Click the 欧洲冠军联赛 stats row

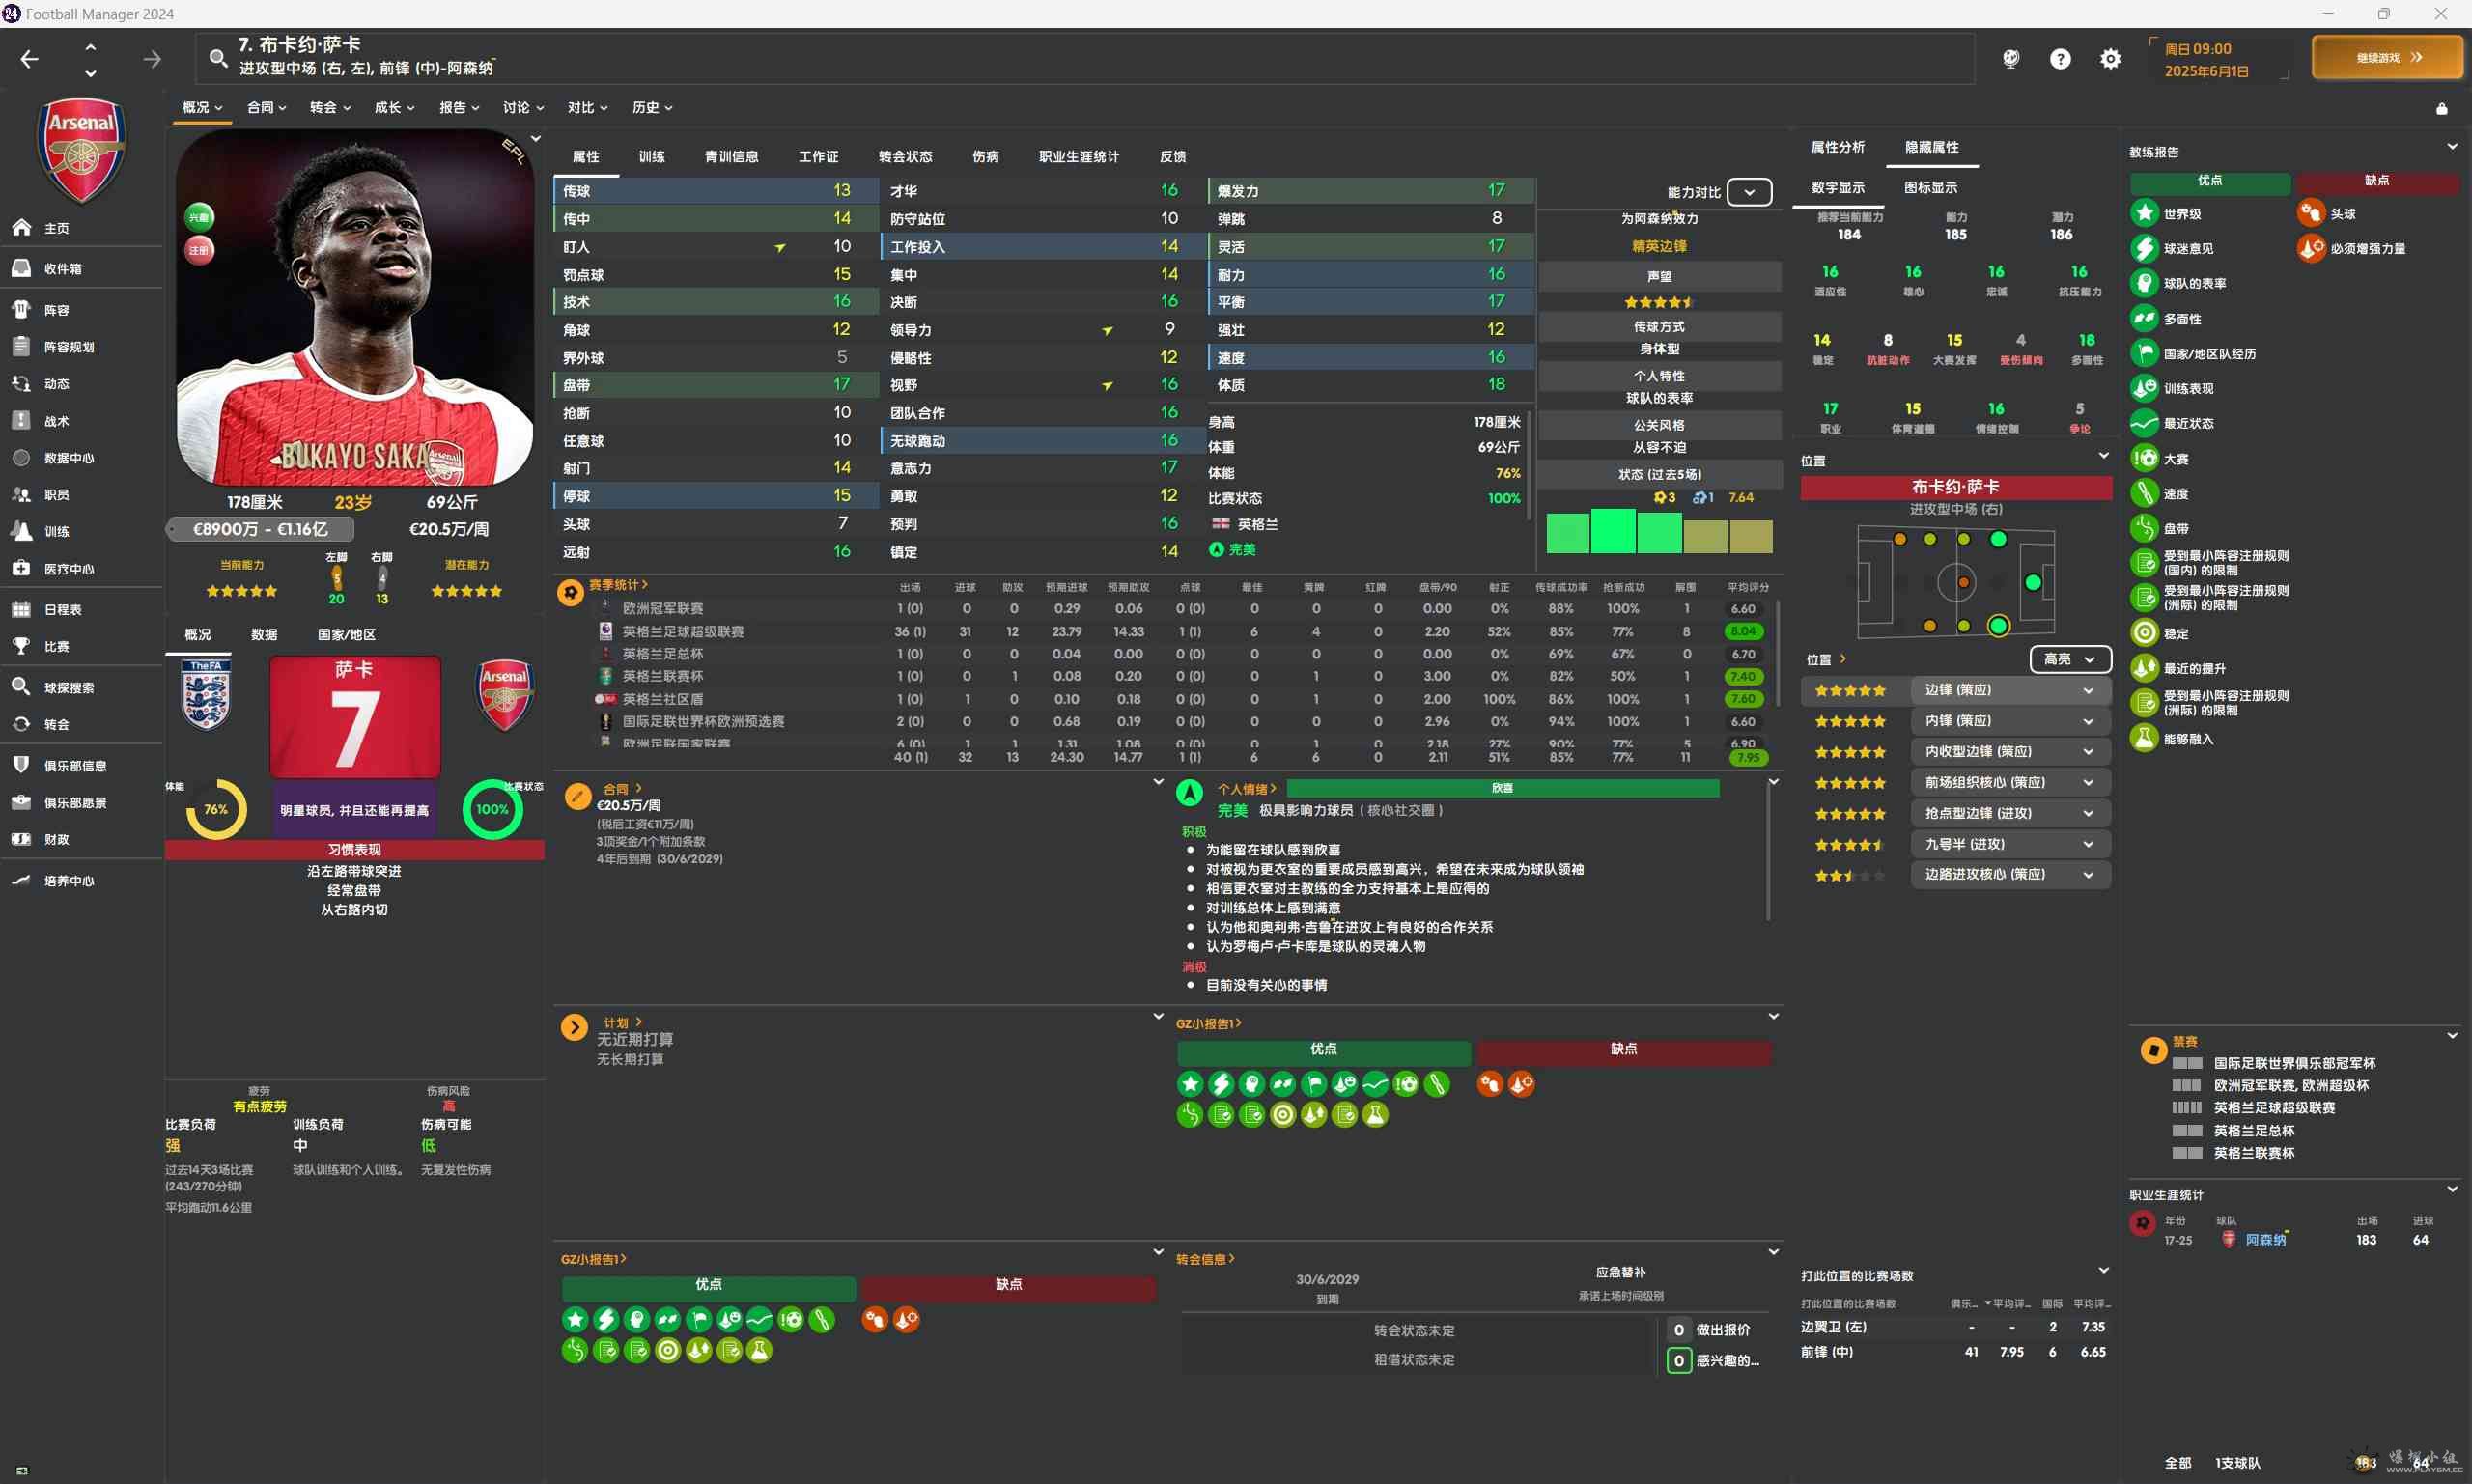(1165, 608)
